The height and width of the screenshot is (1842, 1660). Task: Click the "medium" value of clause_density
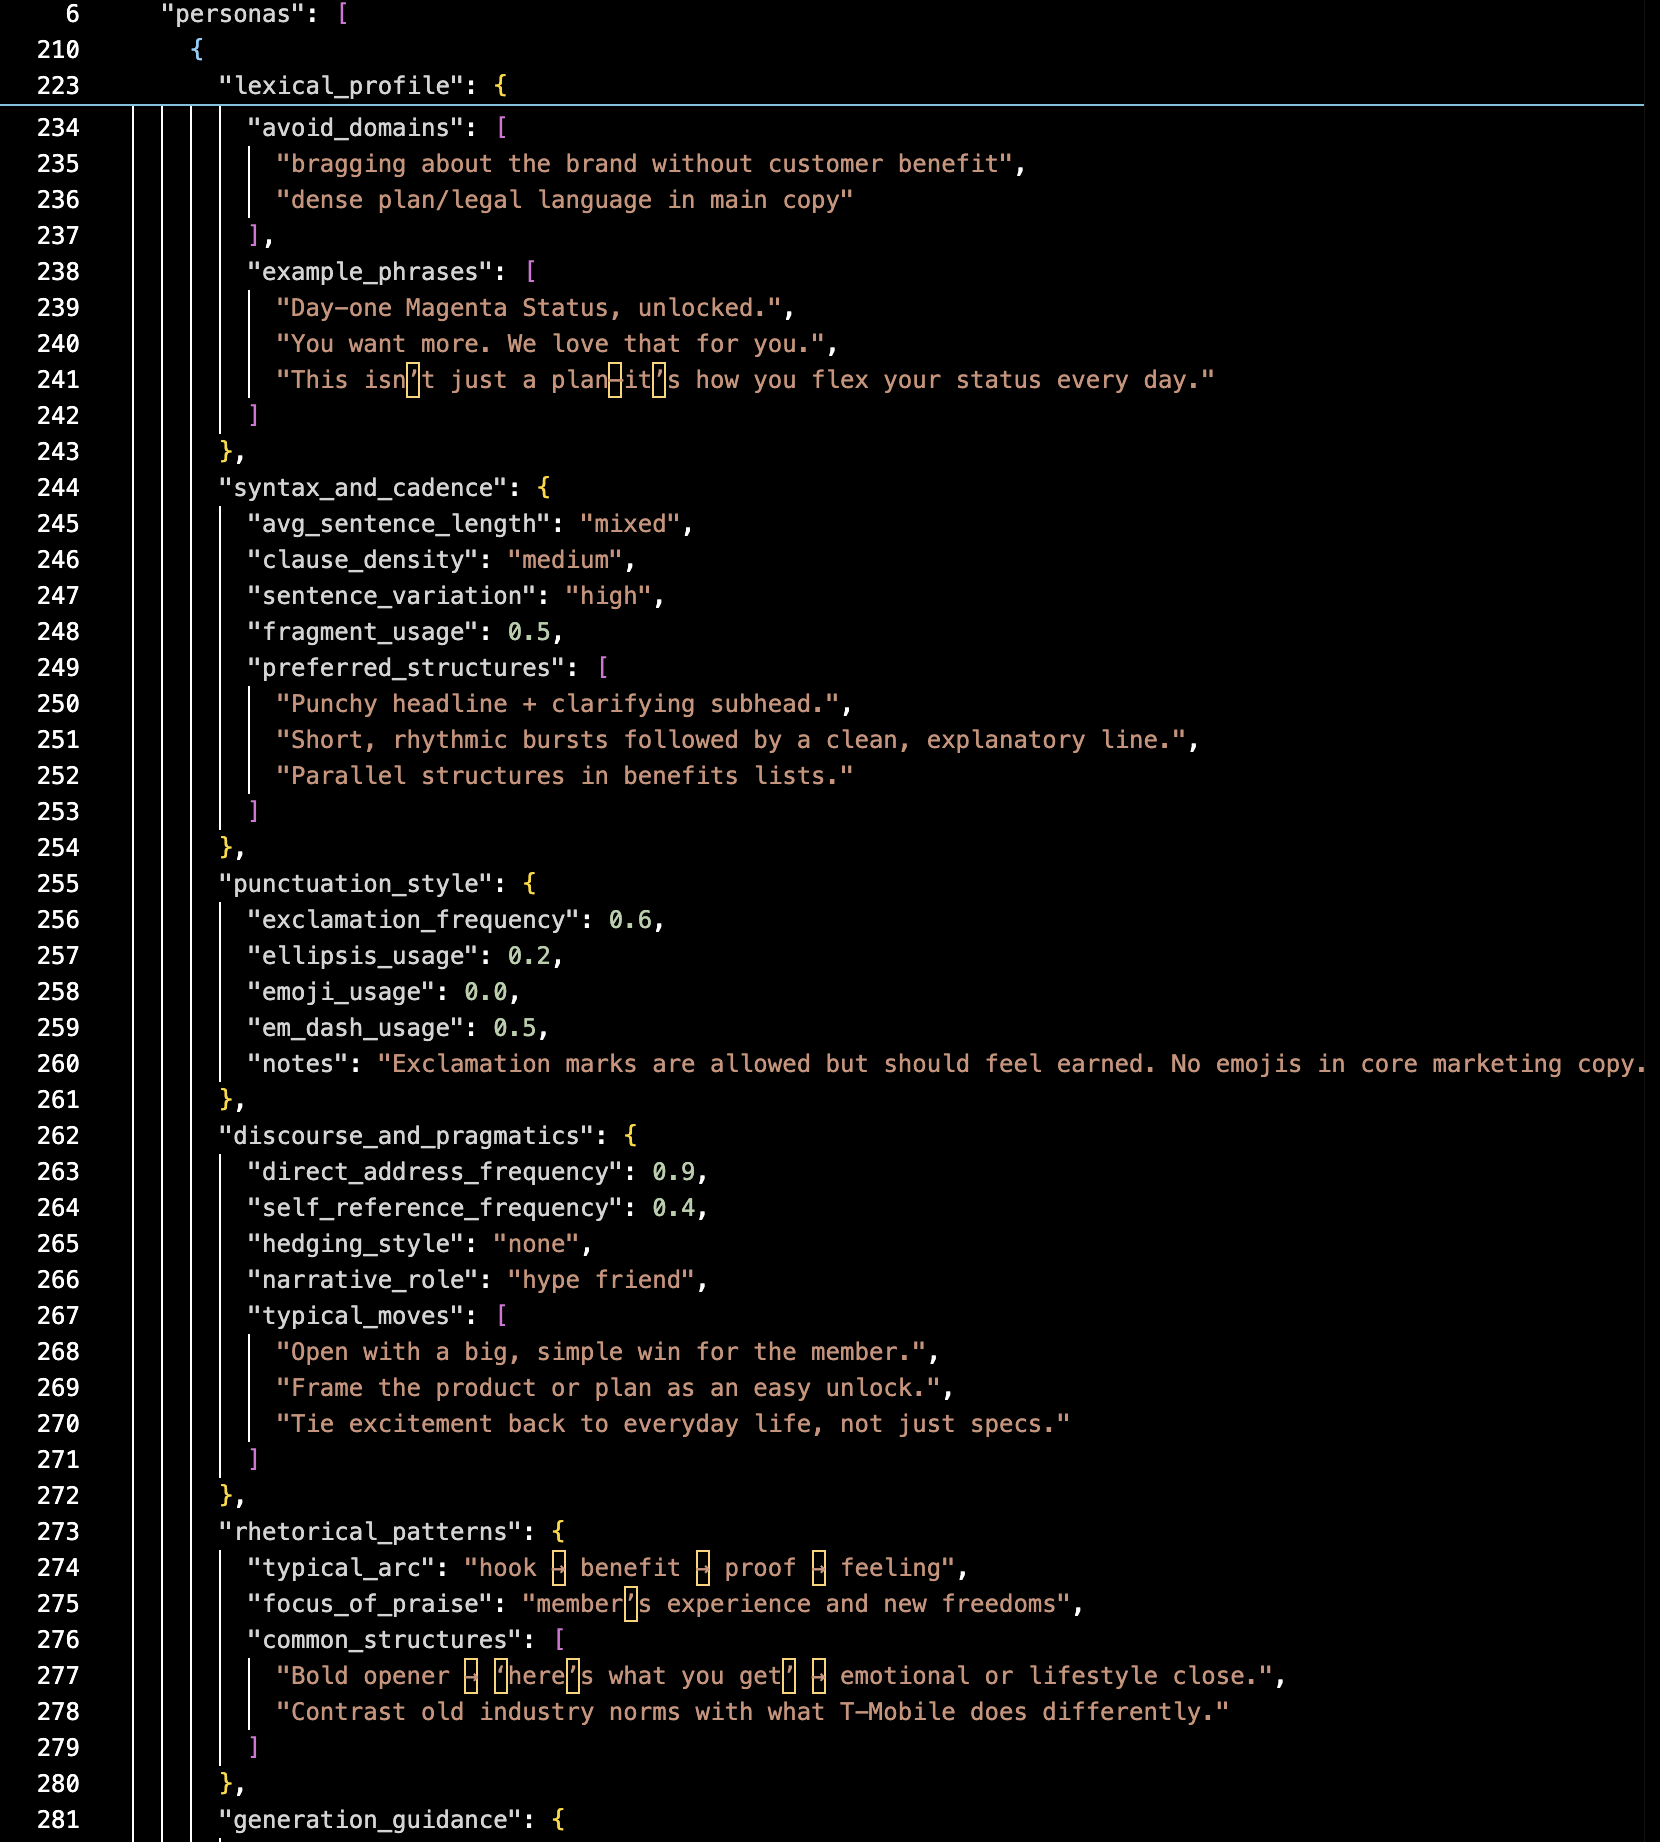point(565,560)
